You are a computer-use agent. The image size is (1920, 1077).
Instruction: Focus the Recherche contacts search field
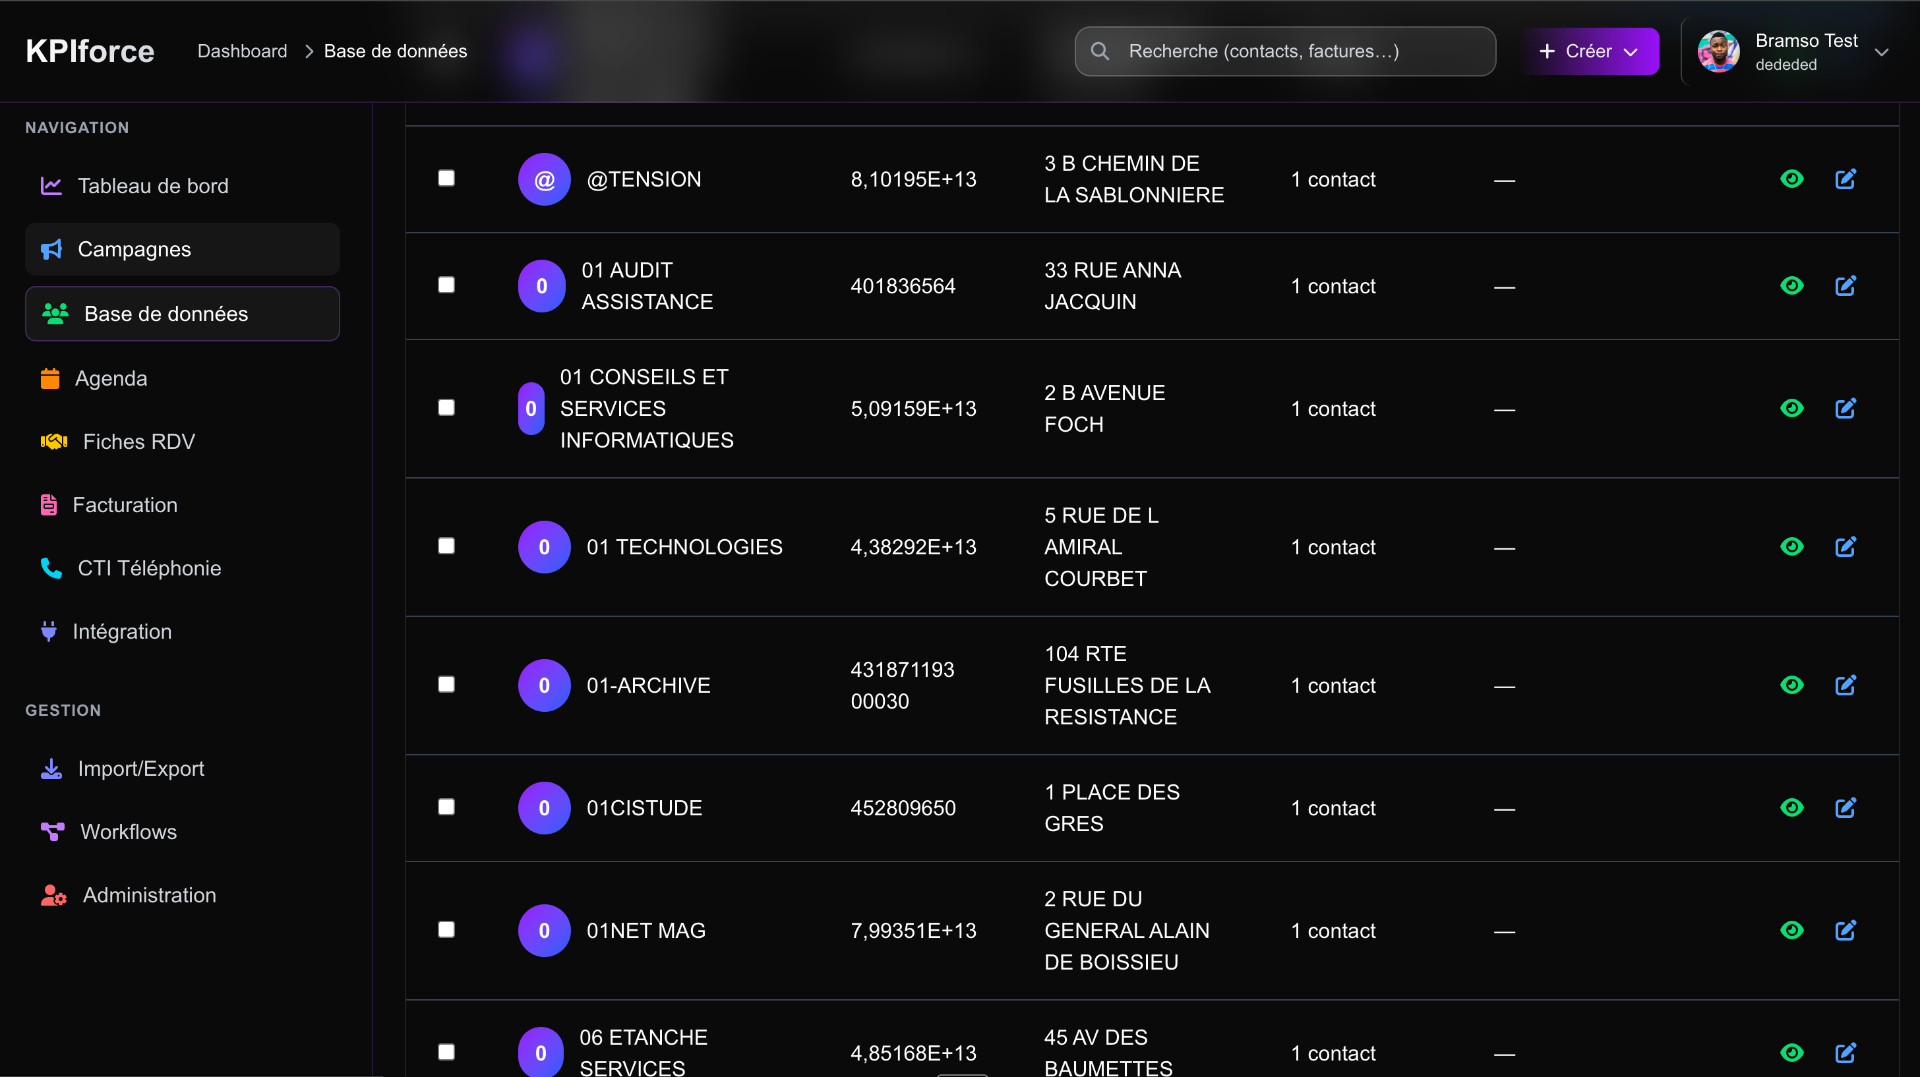coord(1285,51)
